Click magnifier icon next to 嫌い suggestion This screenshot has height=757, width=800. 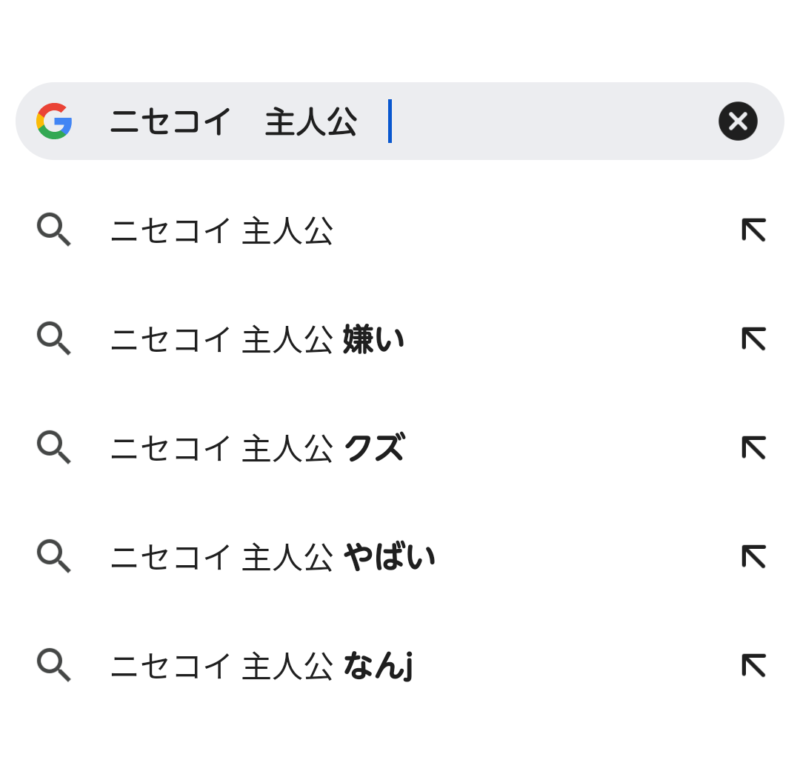tap(54, 339)
